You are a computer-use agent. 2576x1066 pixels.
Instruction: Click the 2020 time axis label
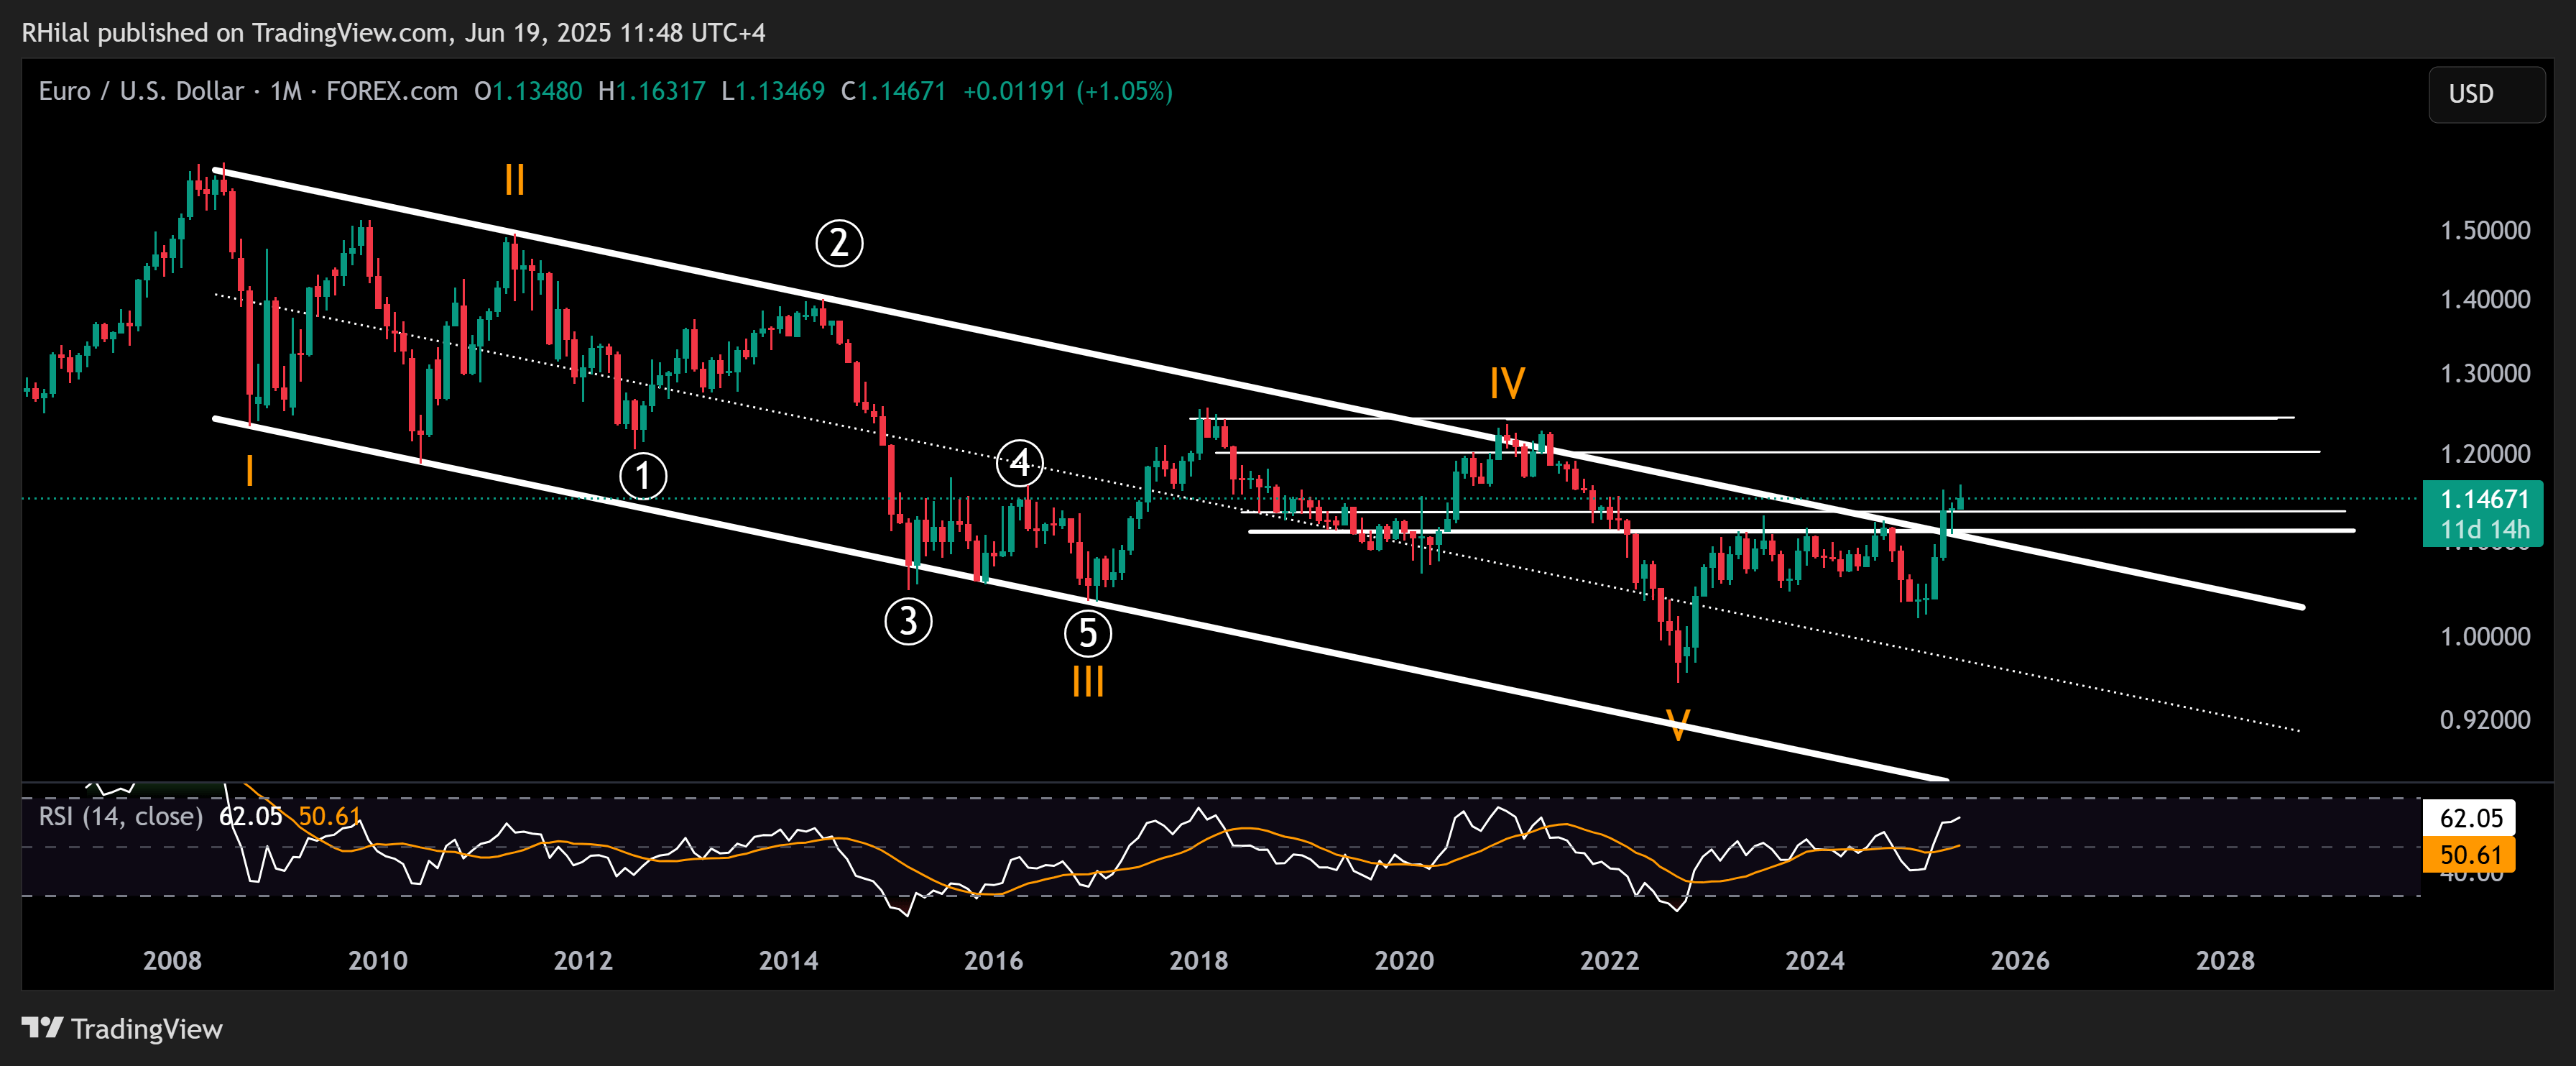tap(1404, 960)
